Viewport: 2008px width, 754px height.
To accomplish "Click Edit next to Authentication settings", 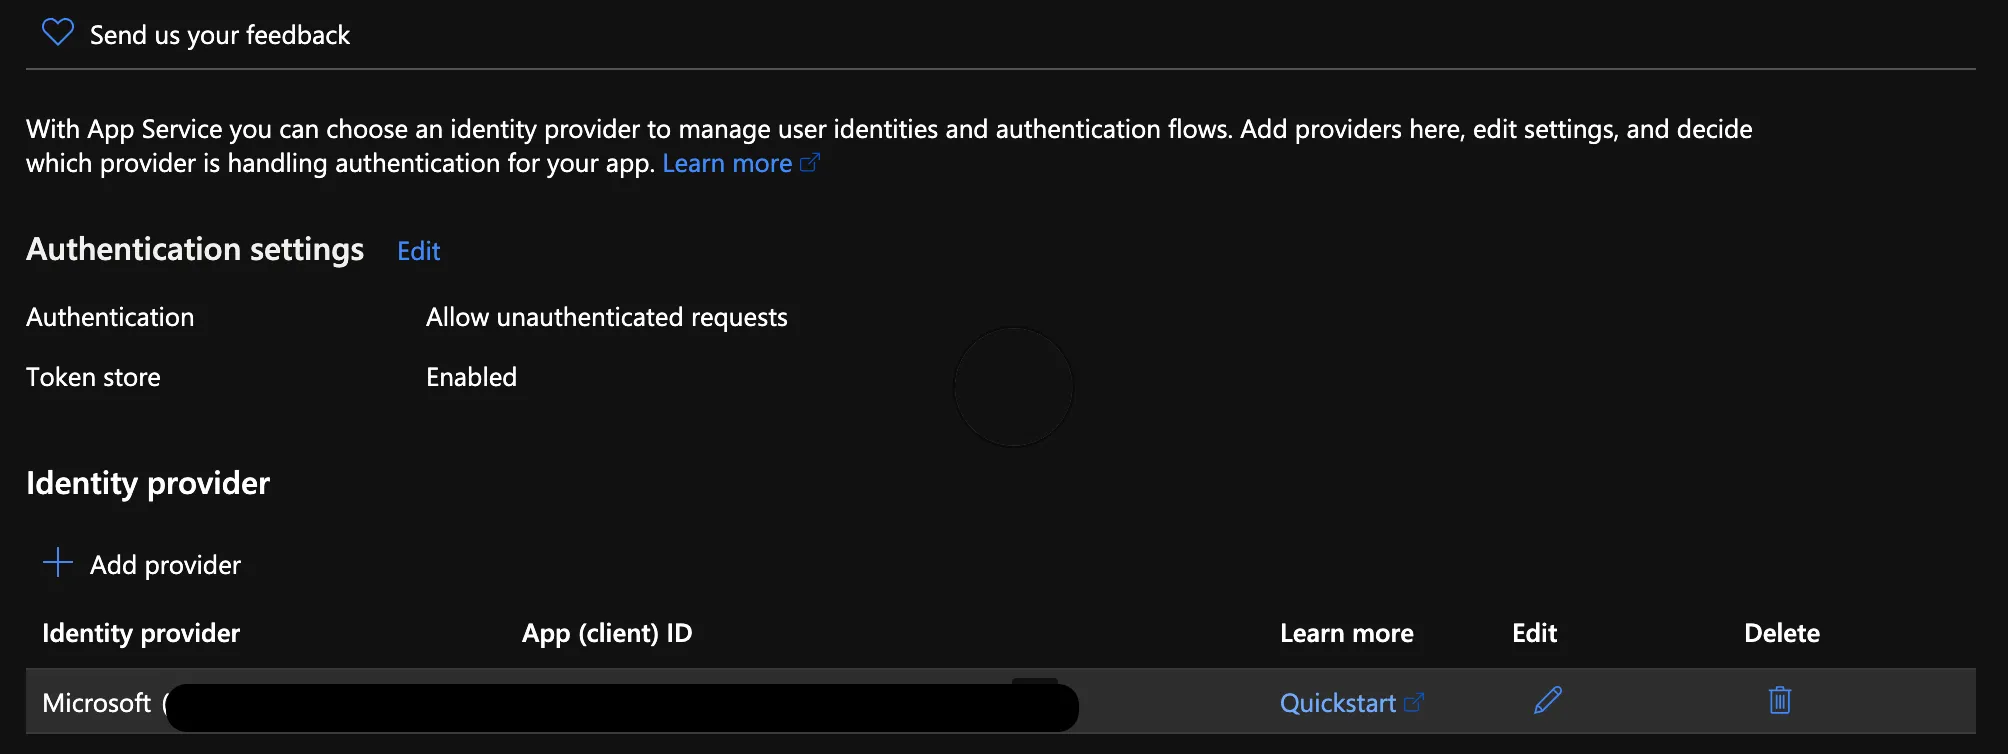I will click(418, 251).
